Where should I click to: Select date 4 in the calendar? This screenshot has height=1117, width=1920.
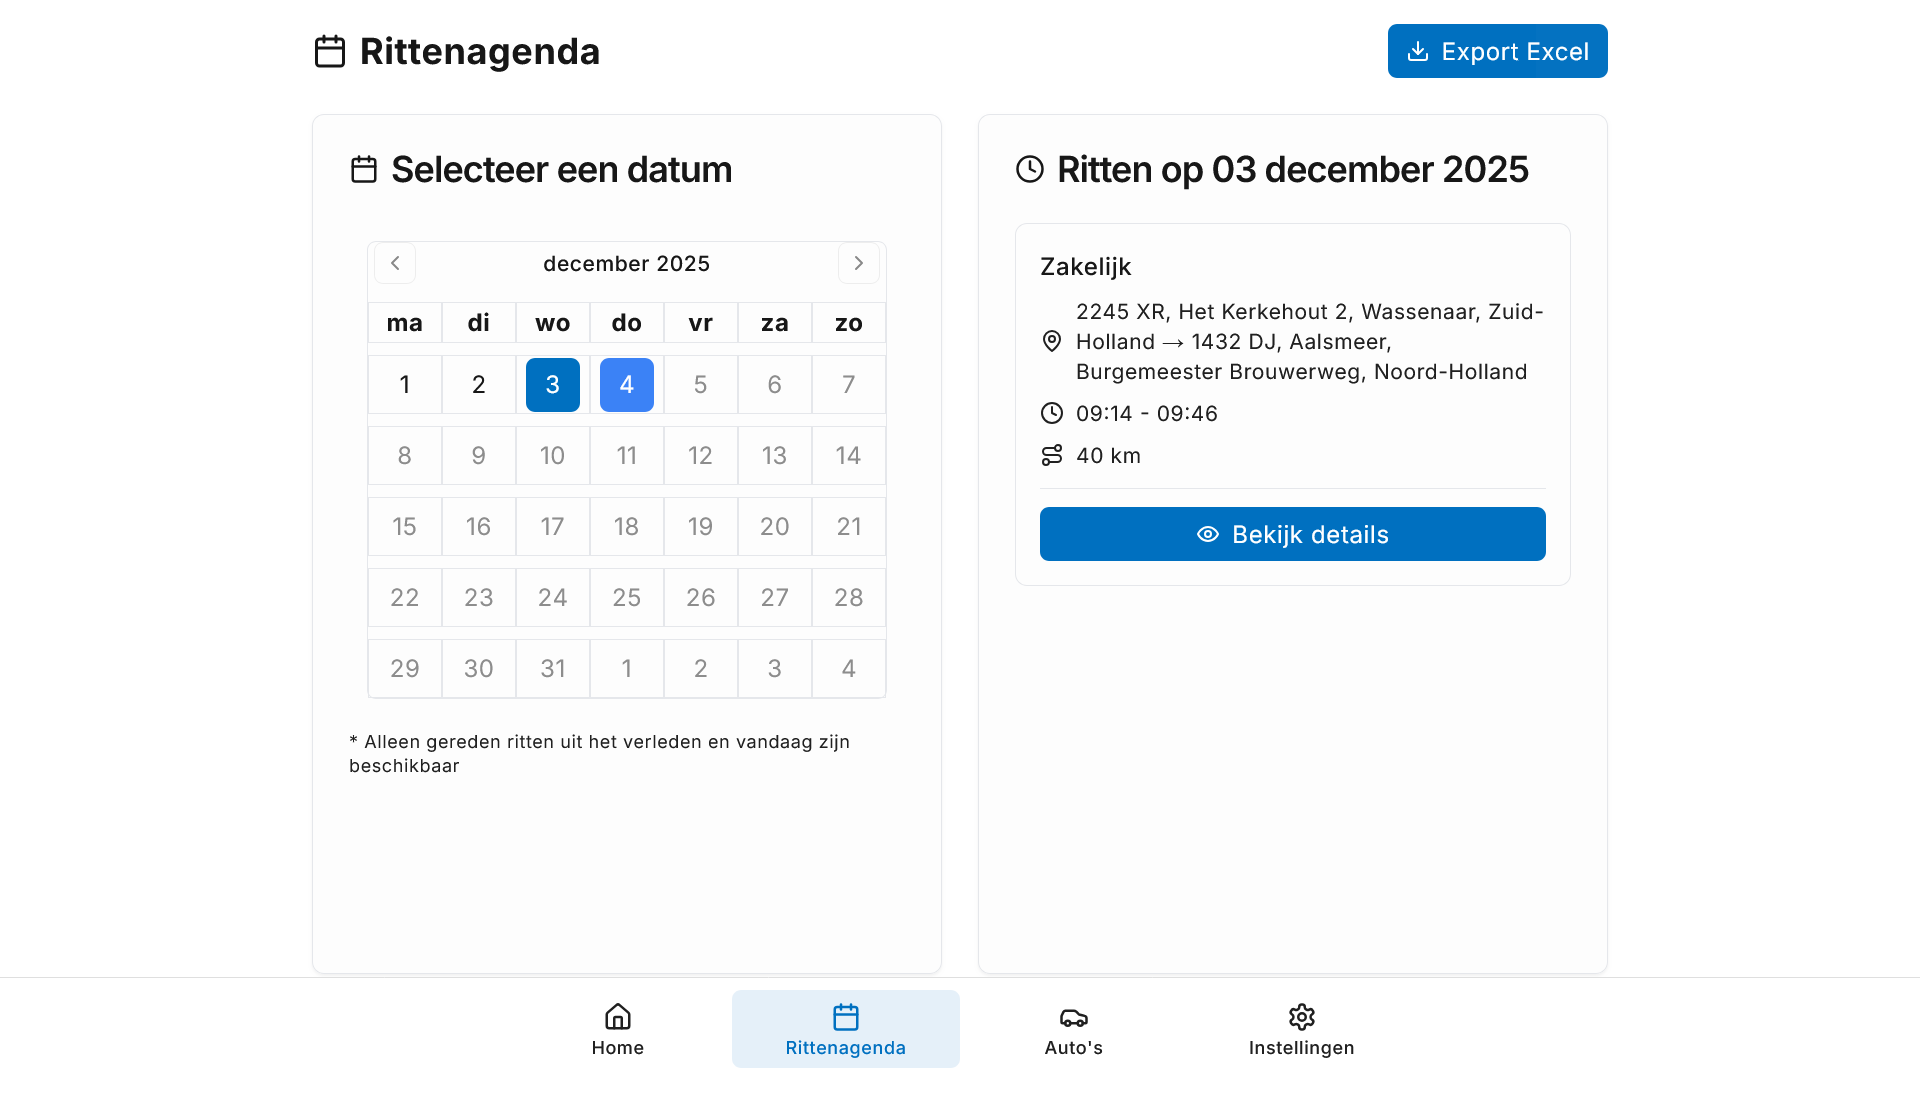[626, 384]
